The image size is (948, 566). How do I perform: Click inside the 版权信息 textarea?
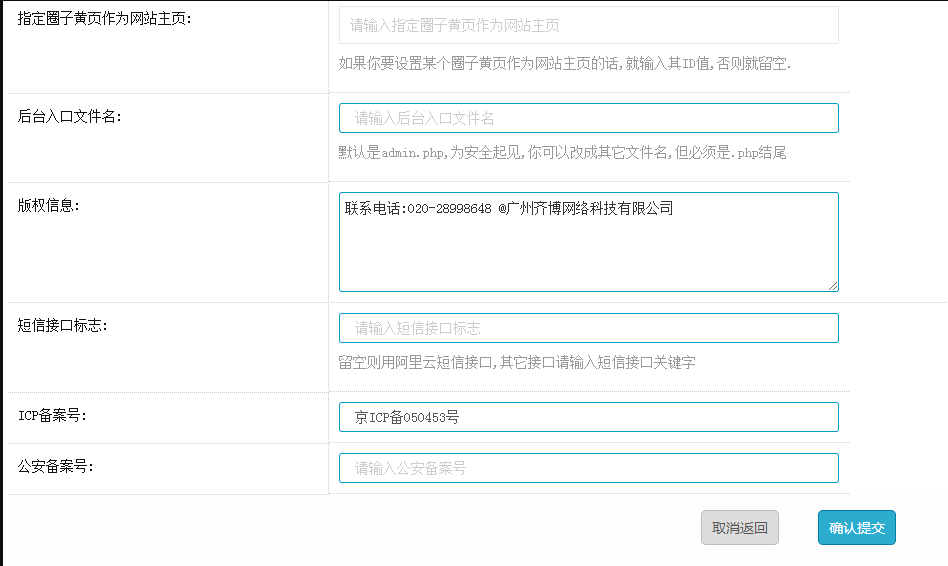(588, 242)
